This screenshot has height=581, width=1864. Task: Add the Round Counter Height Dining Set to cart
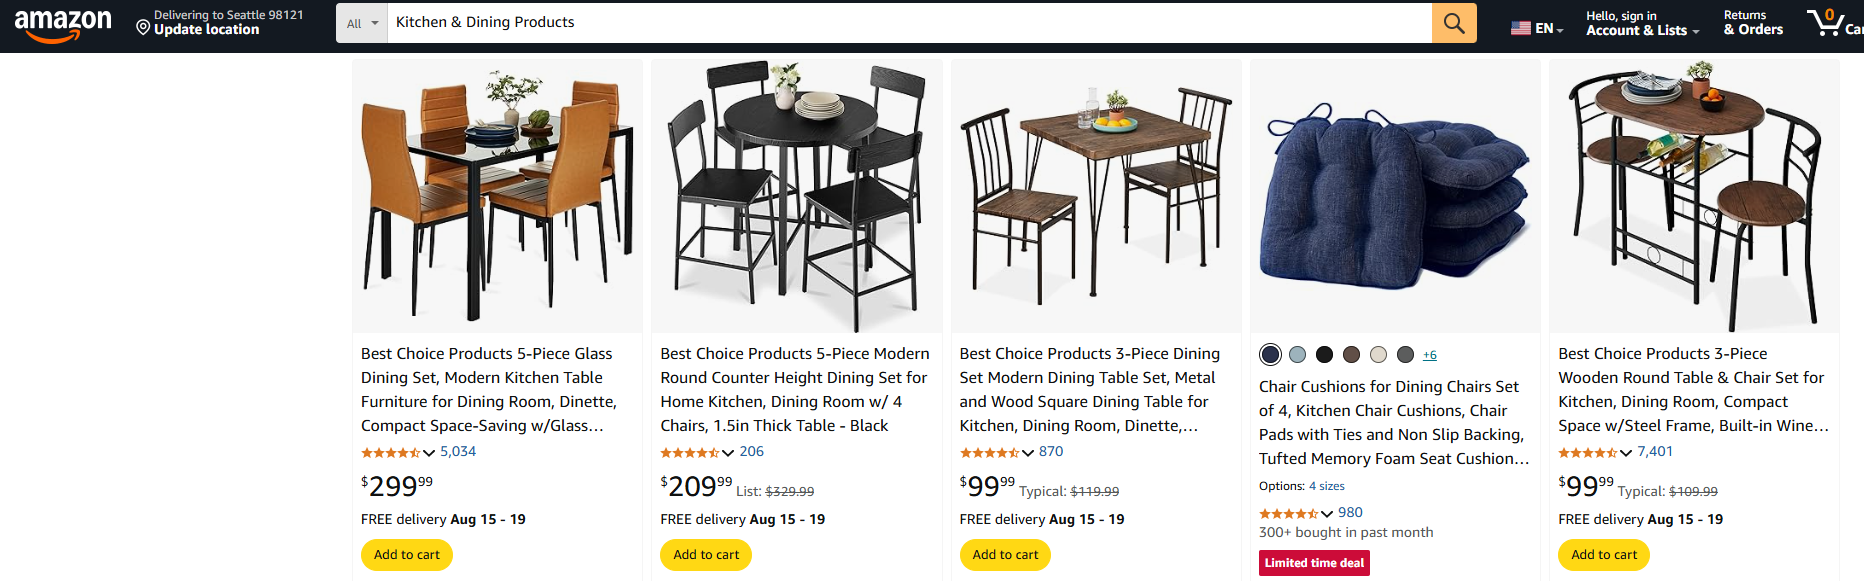coord(706,554)
